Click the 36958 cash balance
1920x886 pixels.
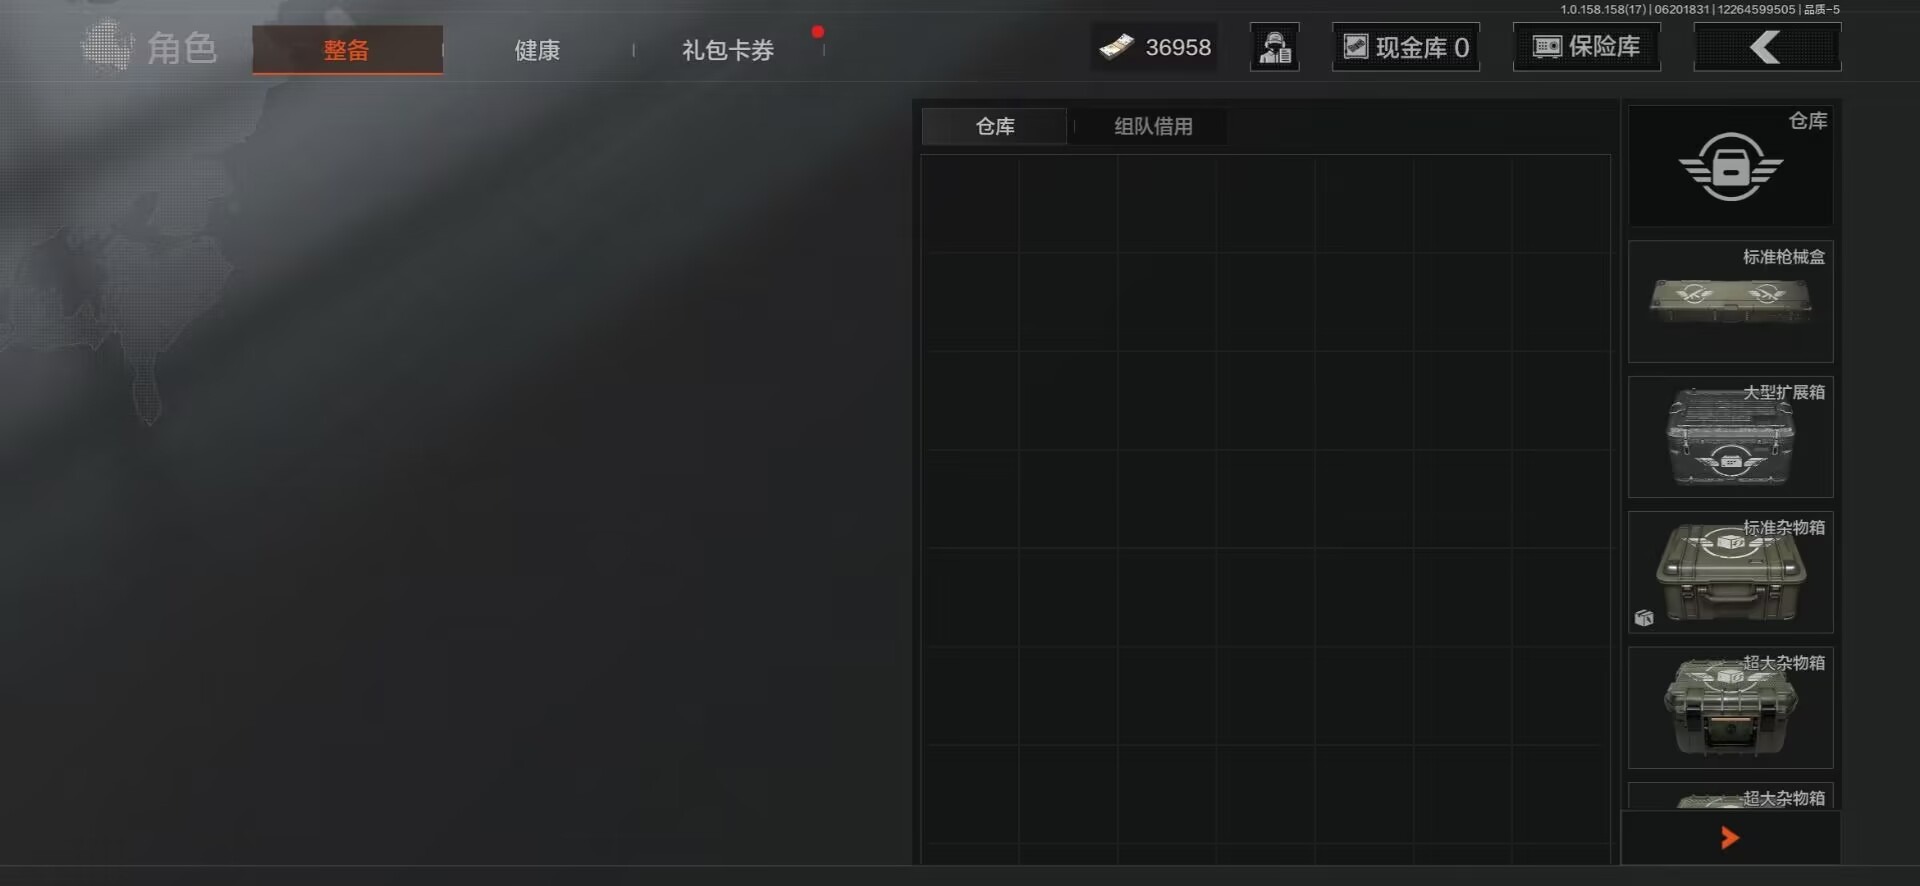(1178, 47)
